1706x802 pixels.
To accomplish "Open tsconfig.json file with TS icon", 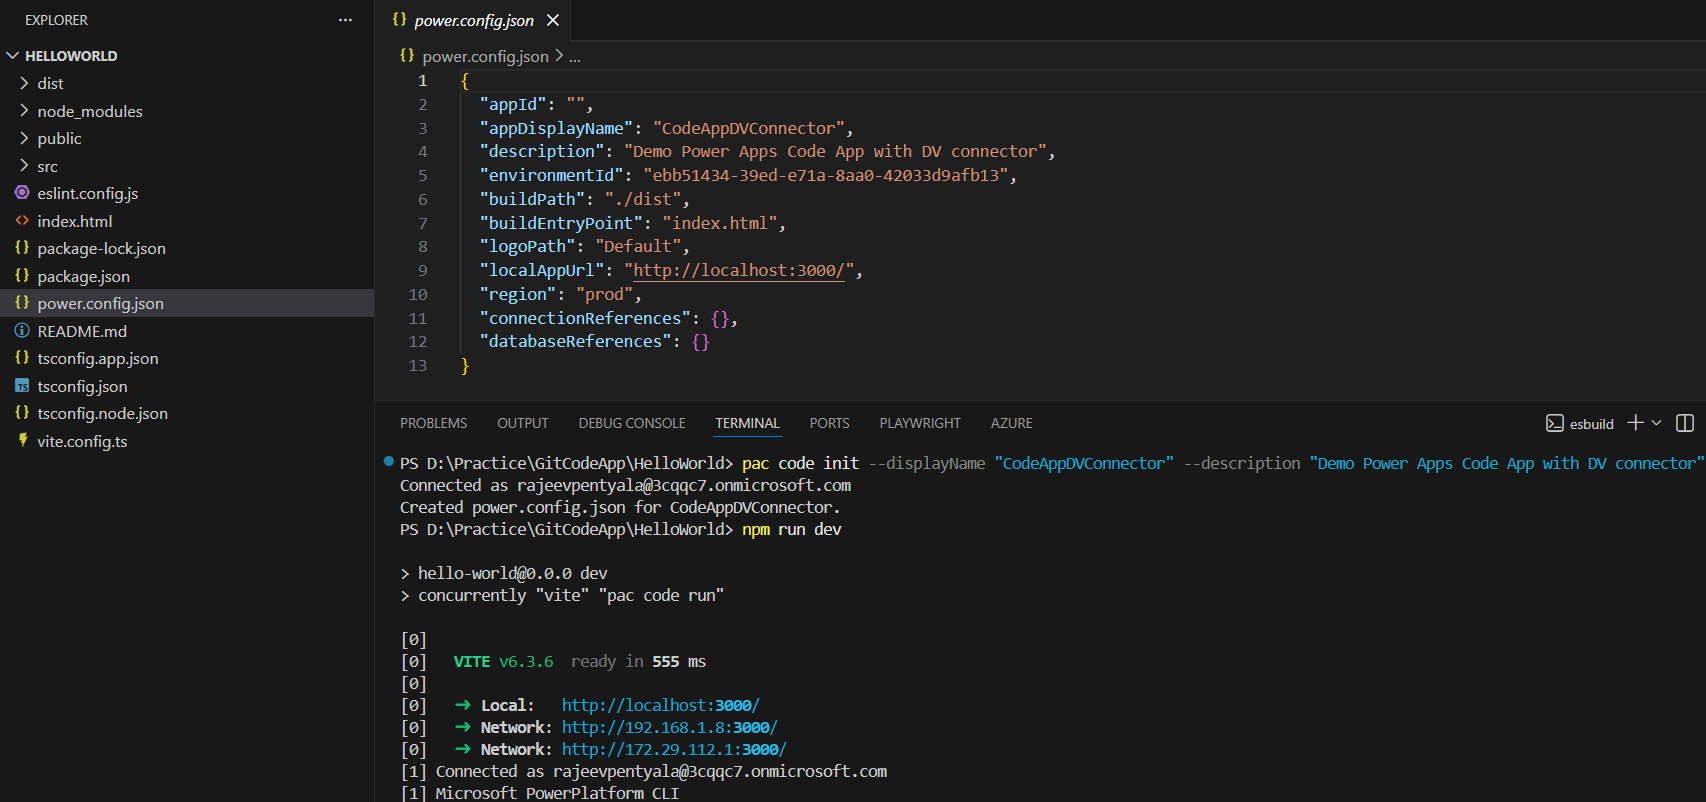I will tap(82, 386).
